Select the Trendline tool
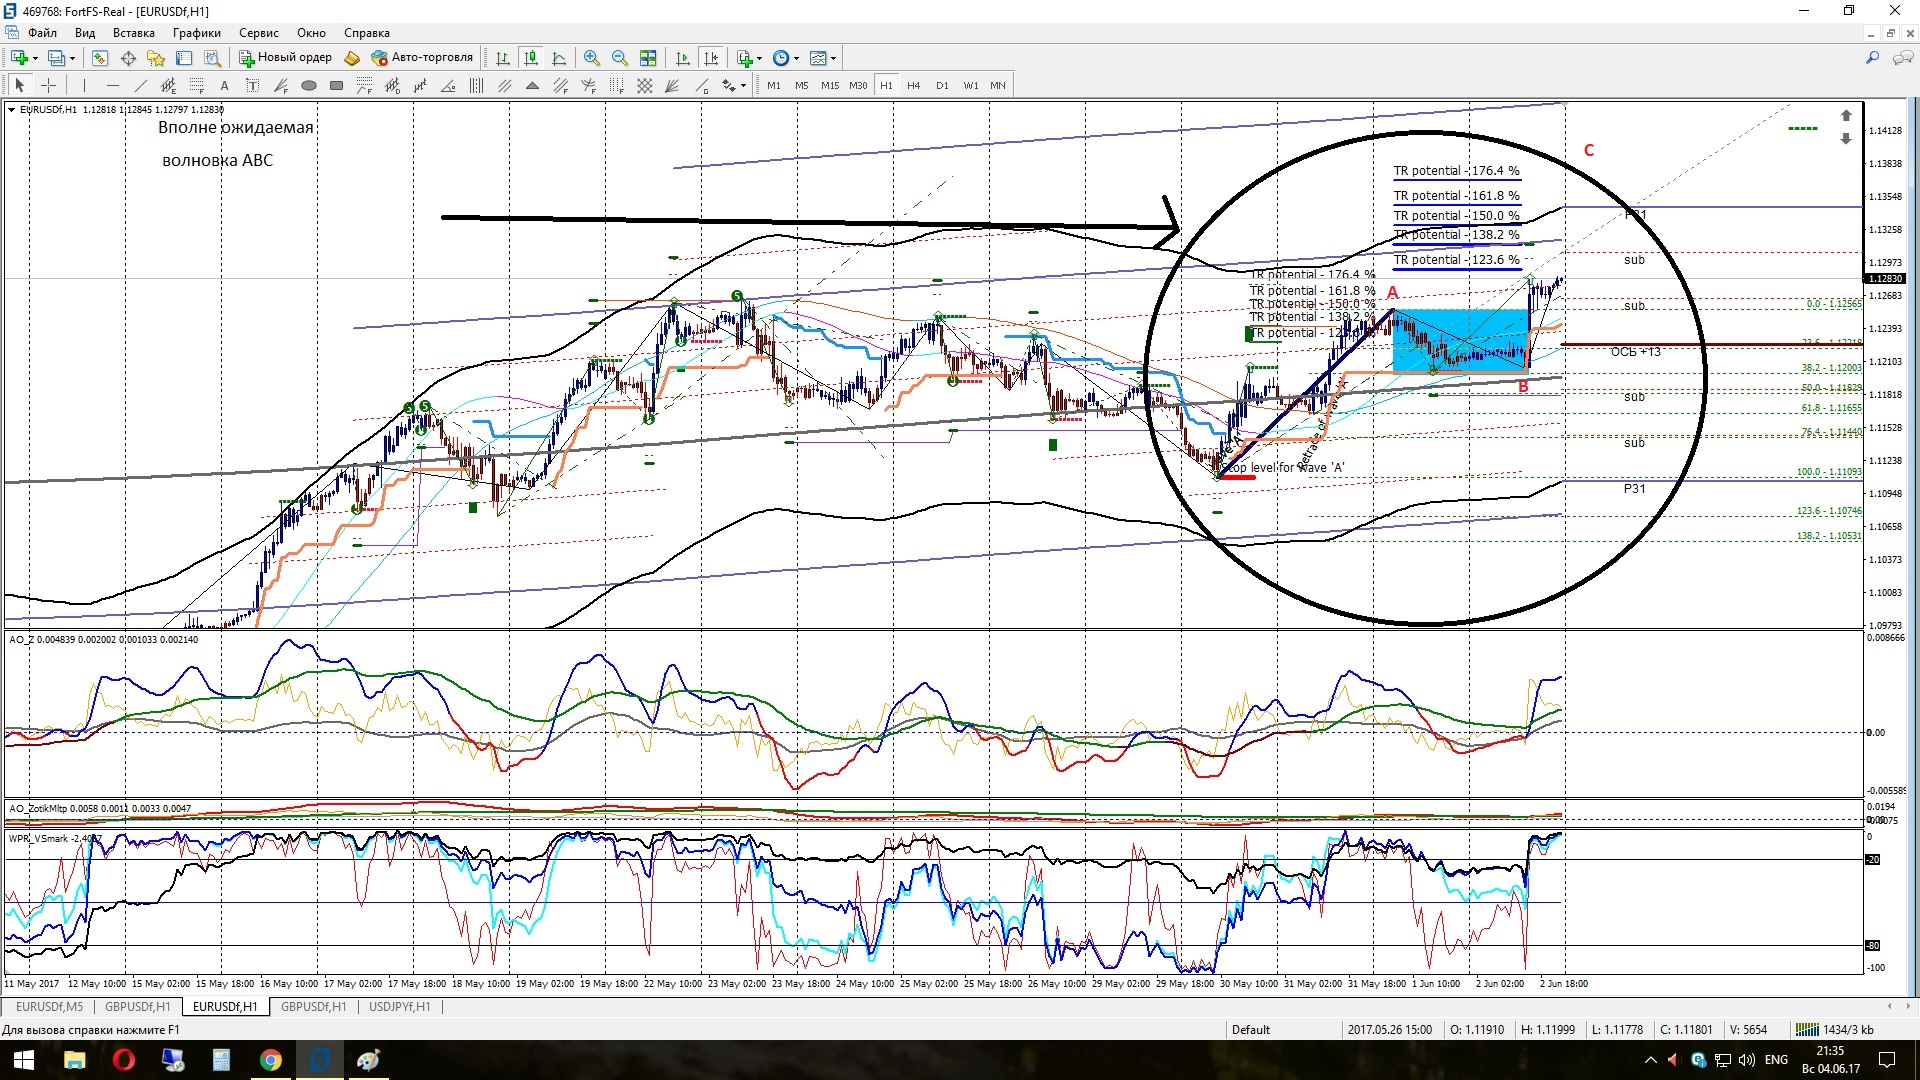 click(x=141, y=86)
